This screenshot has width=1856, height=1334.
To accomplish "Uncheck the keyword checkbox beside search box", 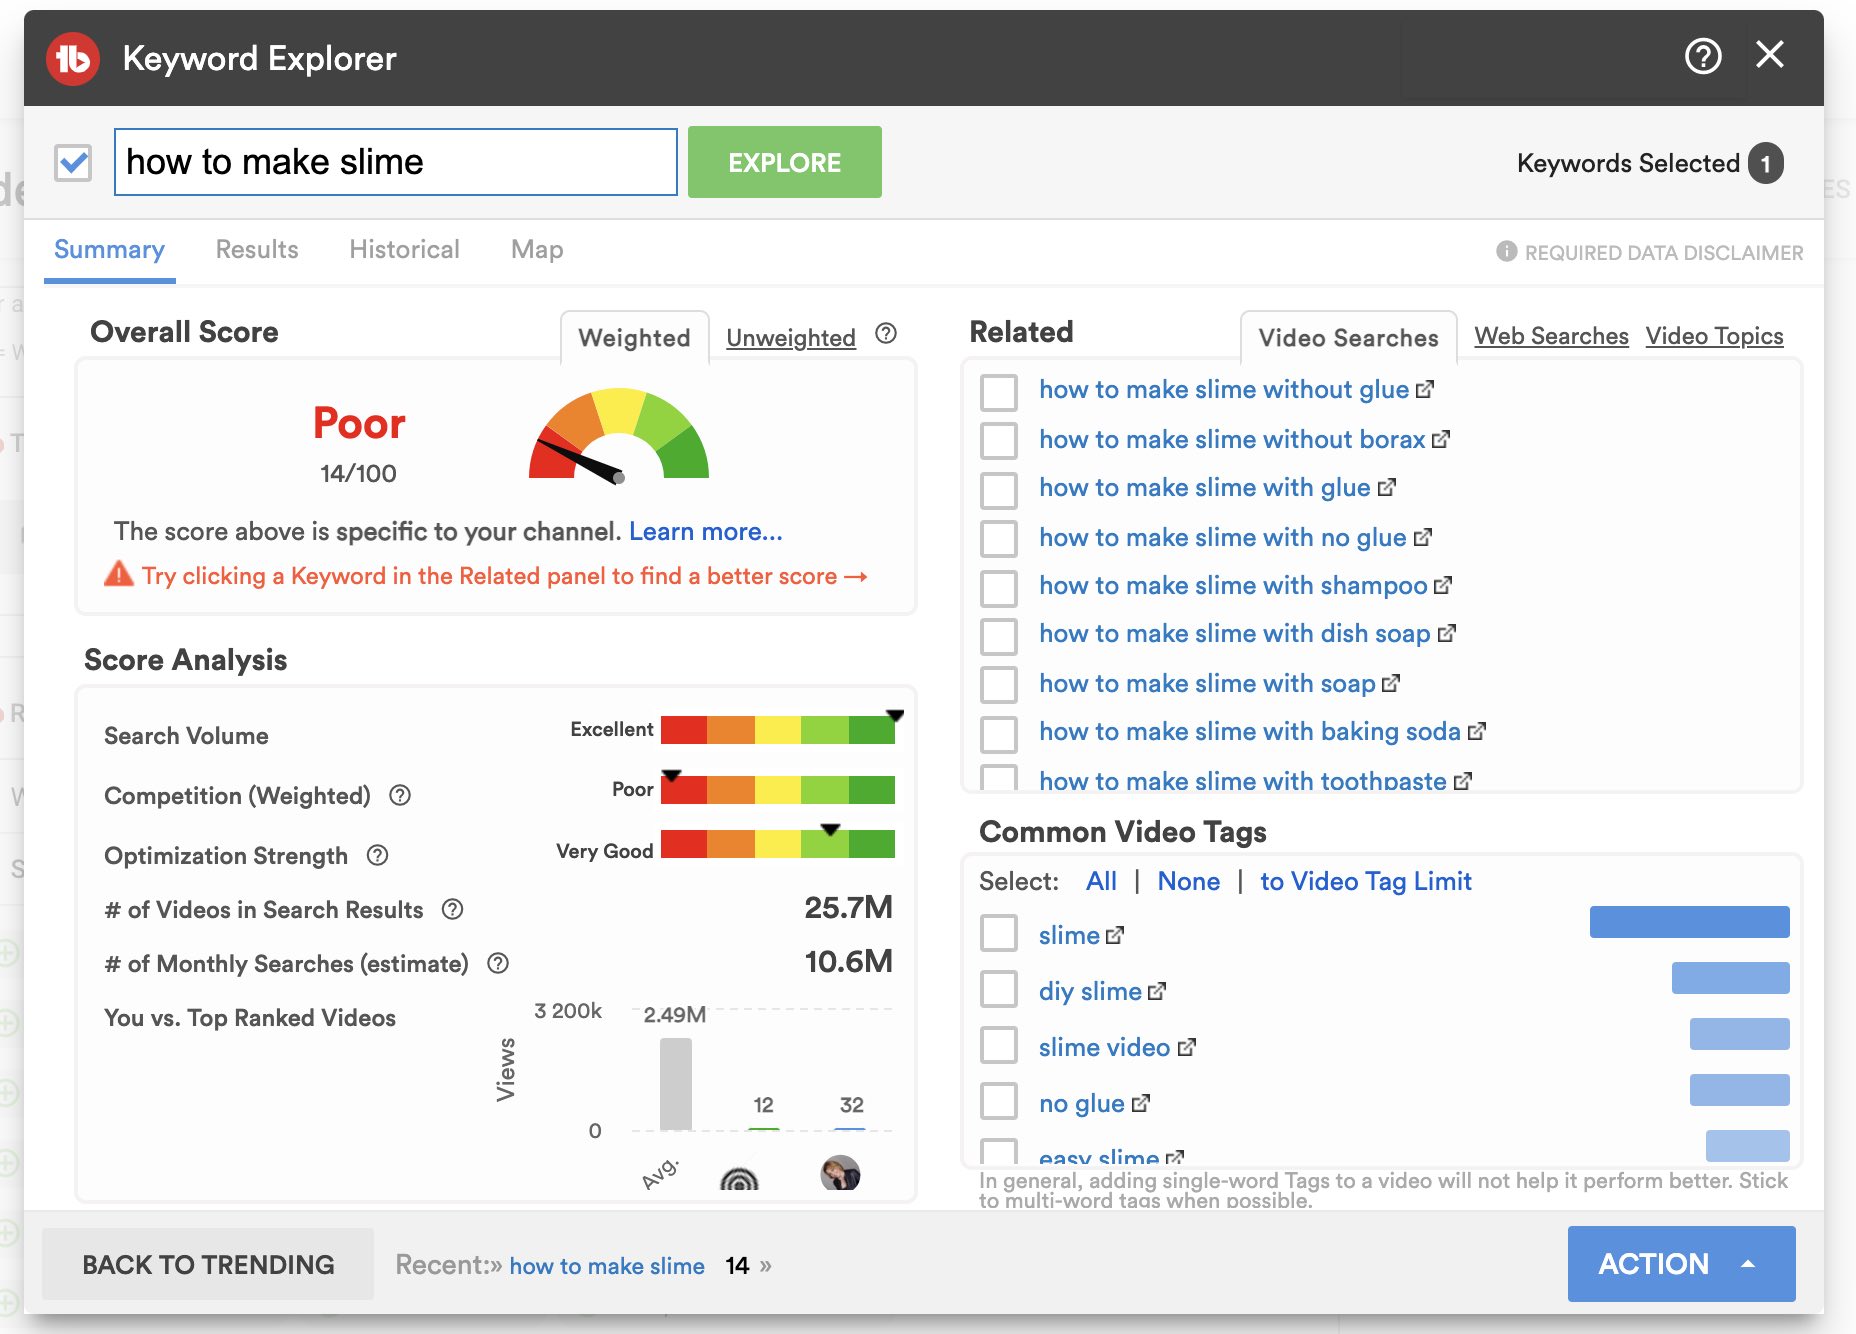I will pos(73,162).
